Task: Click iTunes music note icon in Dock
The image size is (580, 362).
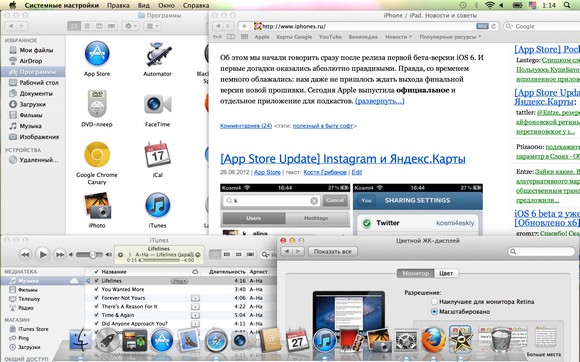Action: tap(324, 340)
